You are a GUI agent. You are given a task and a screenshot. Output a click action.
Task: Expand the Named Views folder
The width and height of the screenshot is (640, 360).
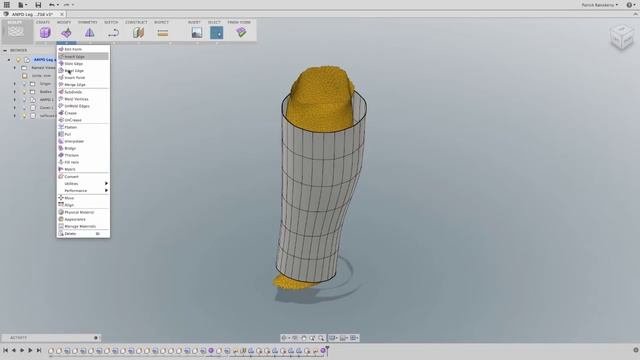click(x=15, y=68)
